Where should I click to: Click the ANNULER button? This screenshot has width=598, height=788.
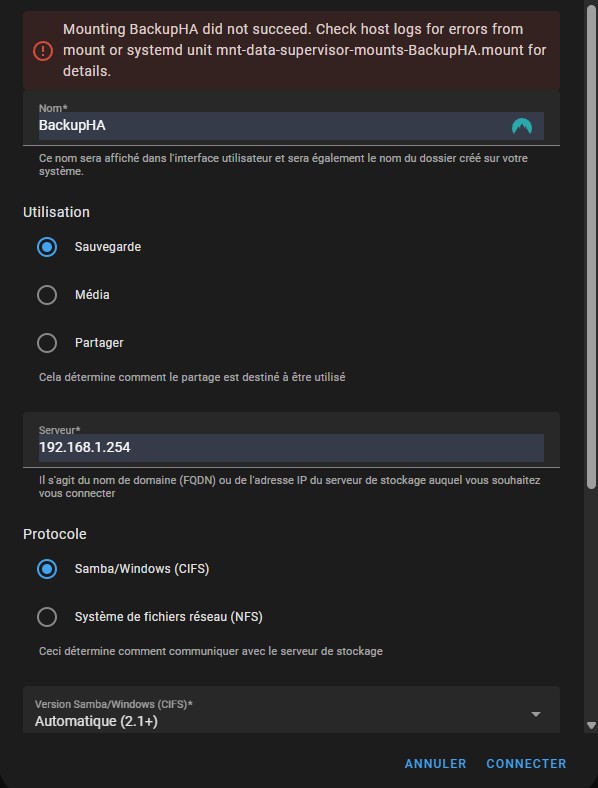pyautogui.click(x=435, y=763)
